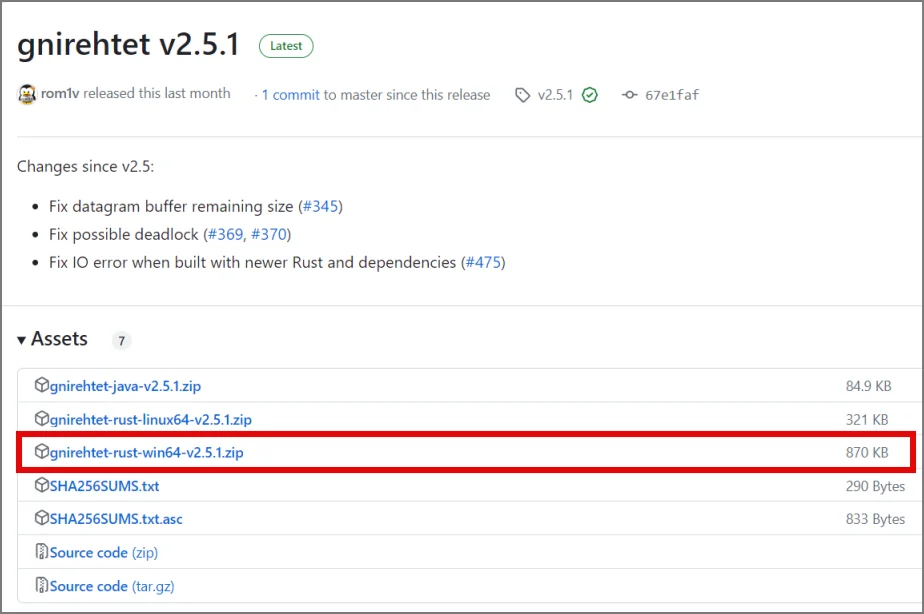Image resolution: width=924 pixels, height=614 pixels.
Task: Download gnirehtet-rust-linux64-v2.5.1.zip
Action: pyautogui.click(x=151, y=420)
